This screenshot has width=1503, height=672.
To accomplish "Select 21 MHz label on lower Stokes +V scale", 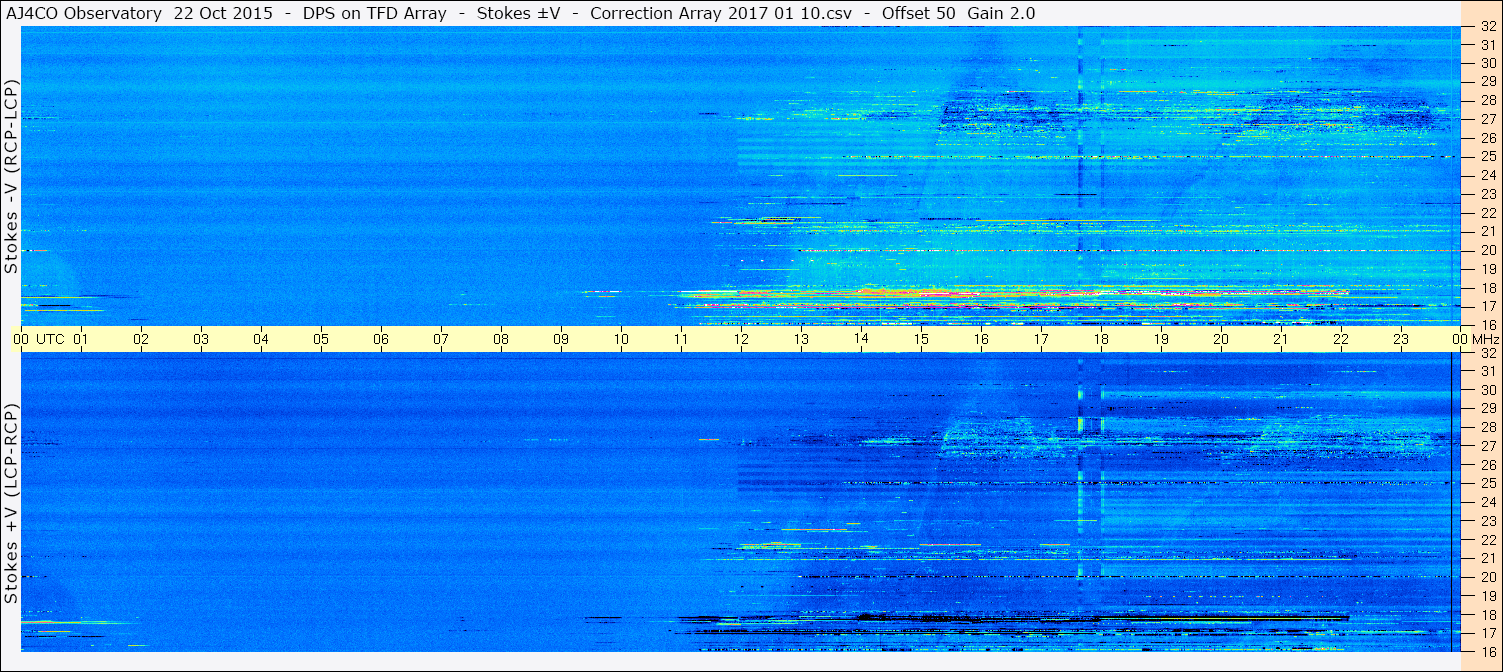I will [x=1488, y=558].
